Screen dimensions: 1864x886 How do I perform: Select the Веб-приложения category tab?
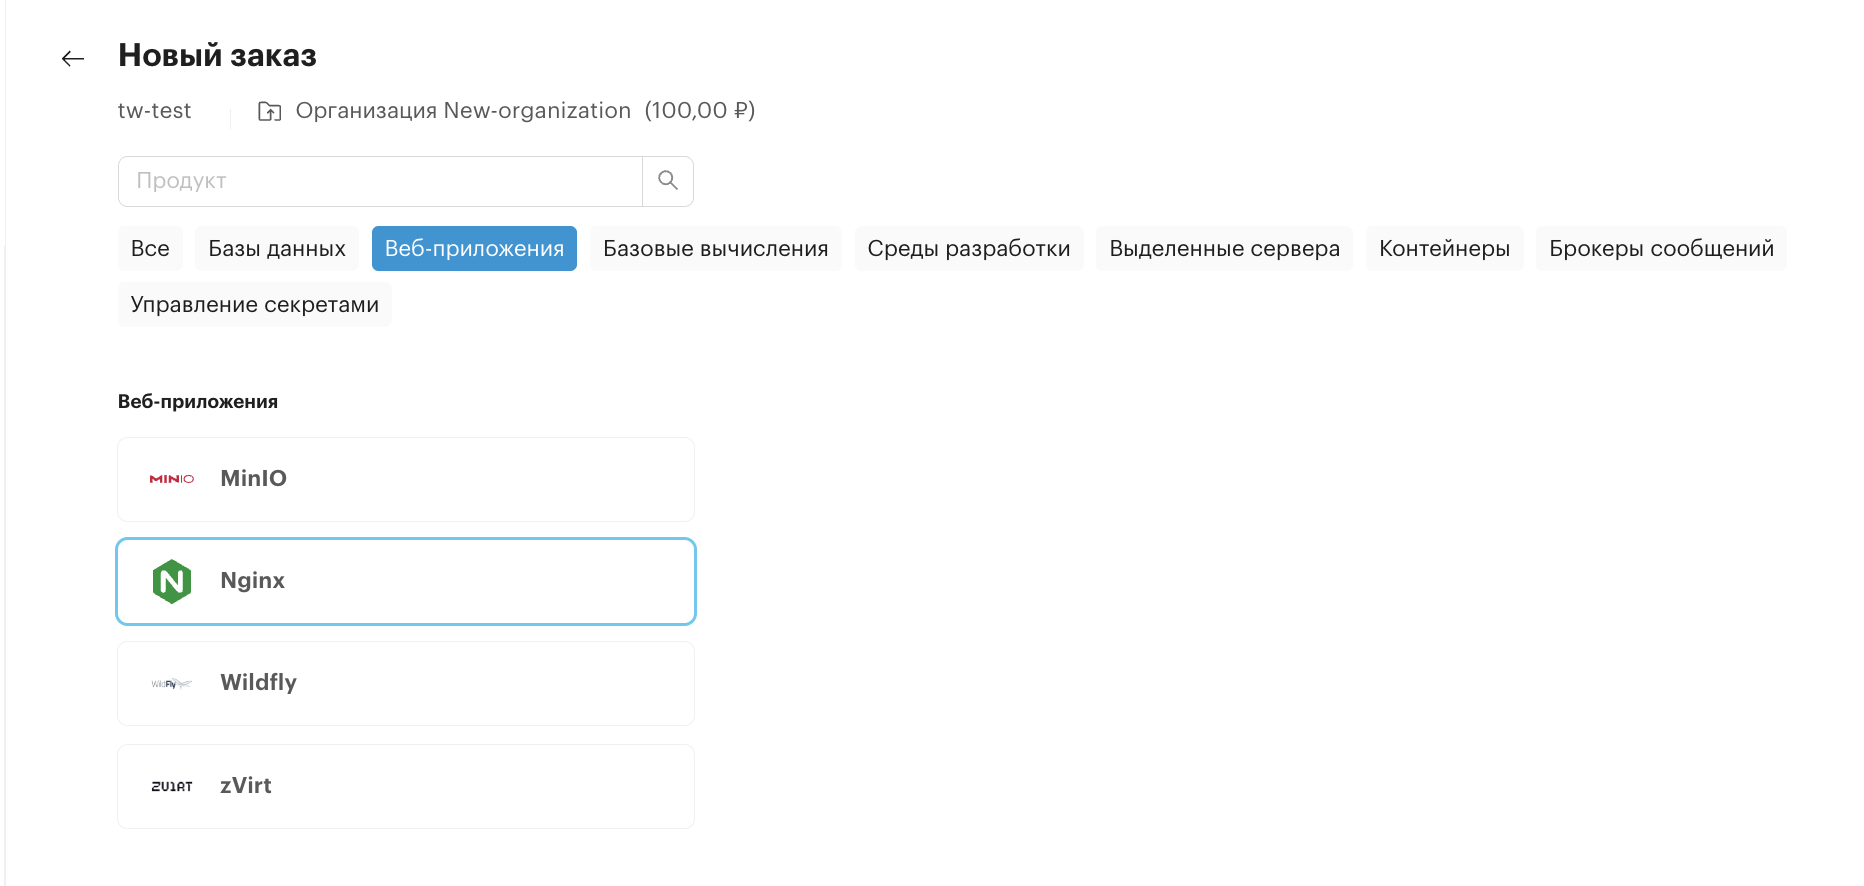[474, 248]
